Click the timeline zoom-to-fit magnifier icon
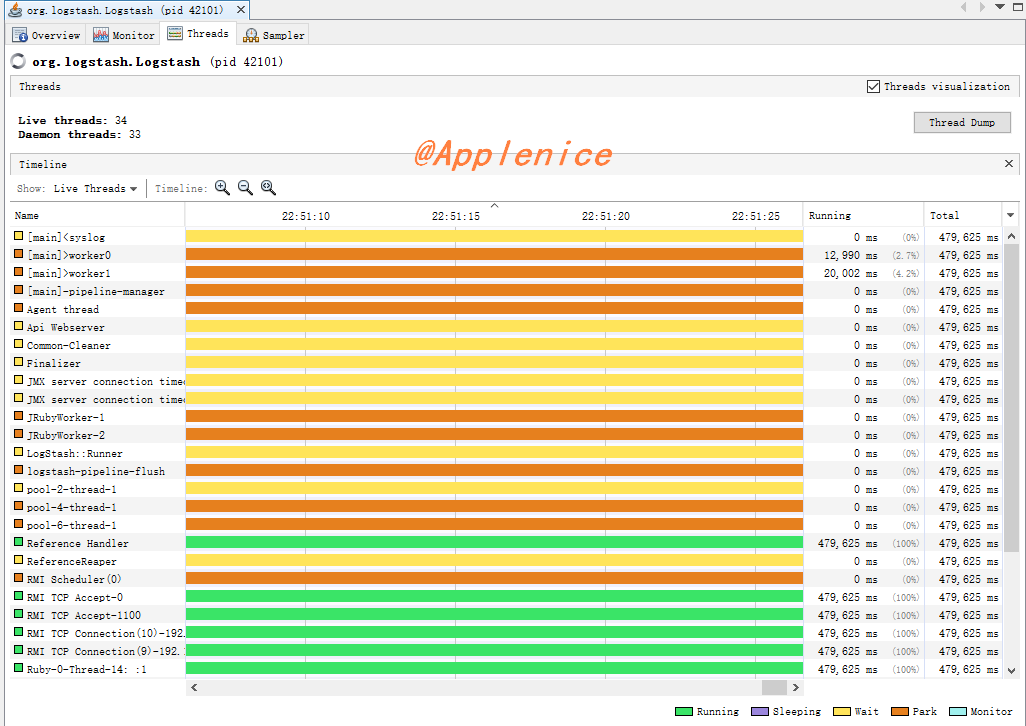1026x726 pixels. 268,188
